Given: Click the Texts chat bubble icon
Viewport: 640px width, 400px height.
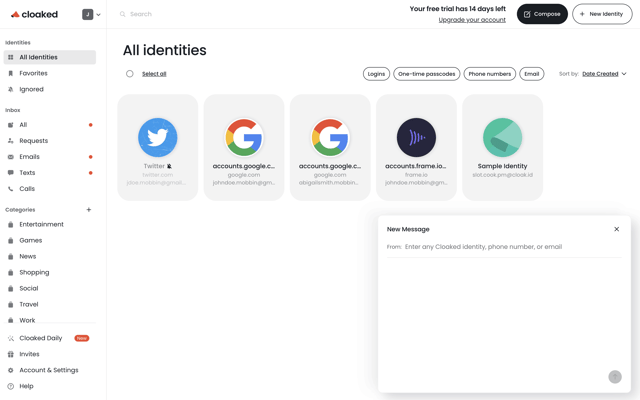Looking at the screenshot, I should tap(11, 173).
